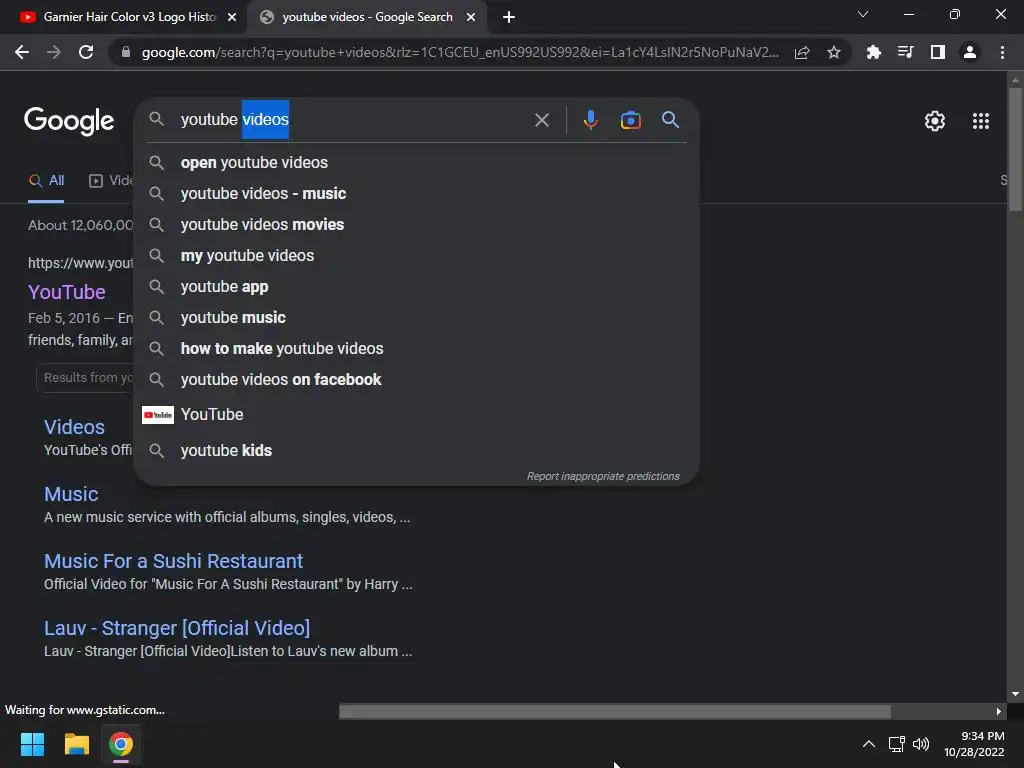Choose suggestion 'youtube videos on facebook'
The height and width of the screenshot is (768, 1024).
416,379
